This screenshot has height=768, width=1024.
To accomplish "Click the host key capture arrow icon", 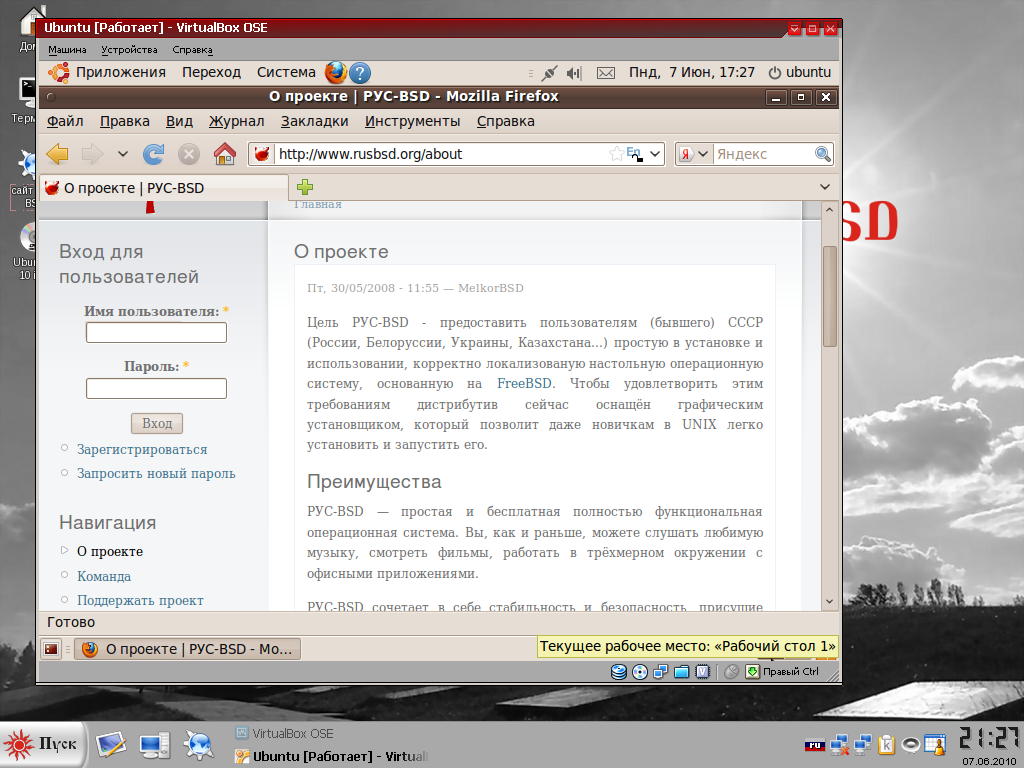I will click(x=752, y=671).
